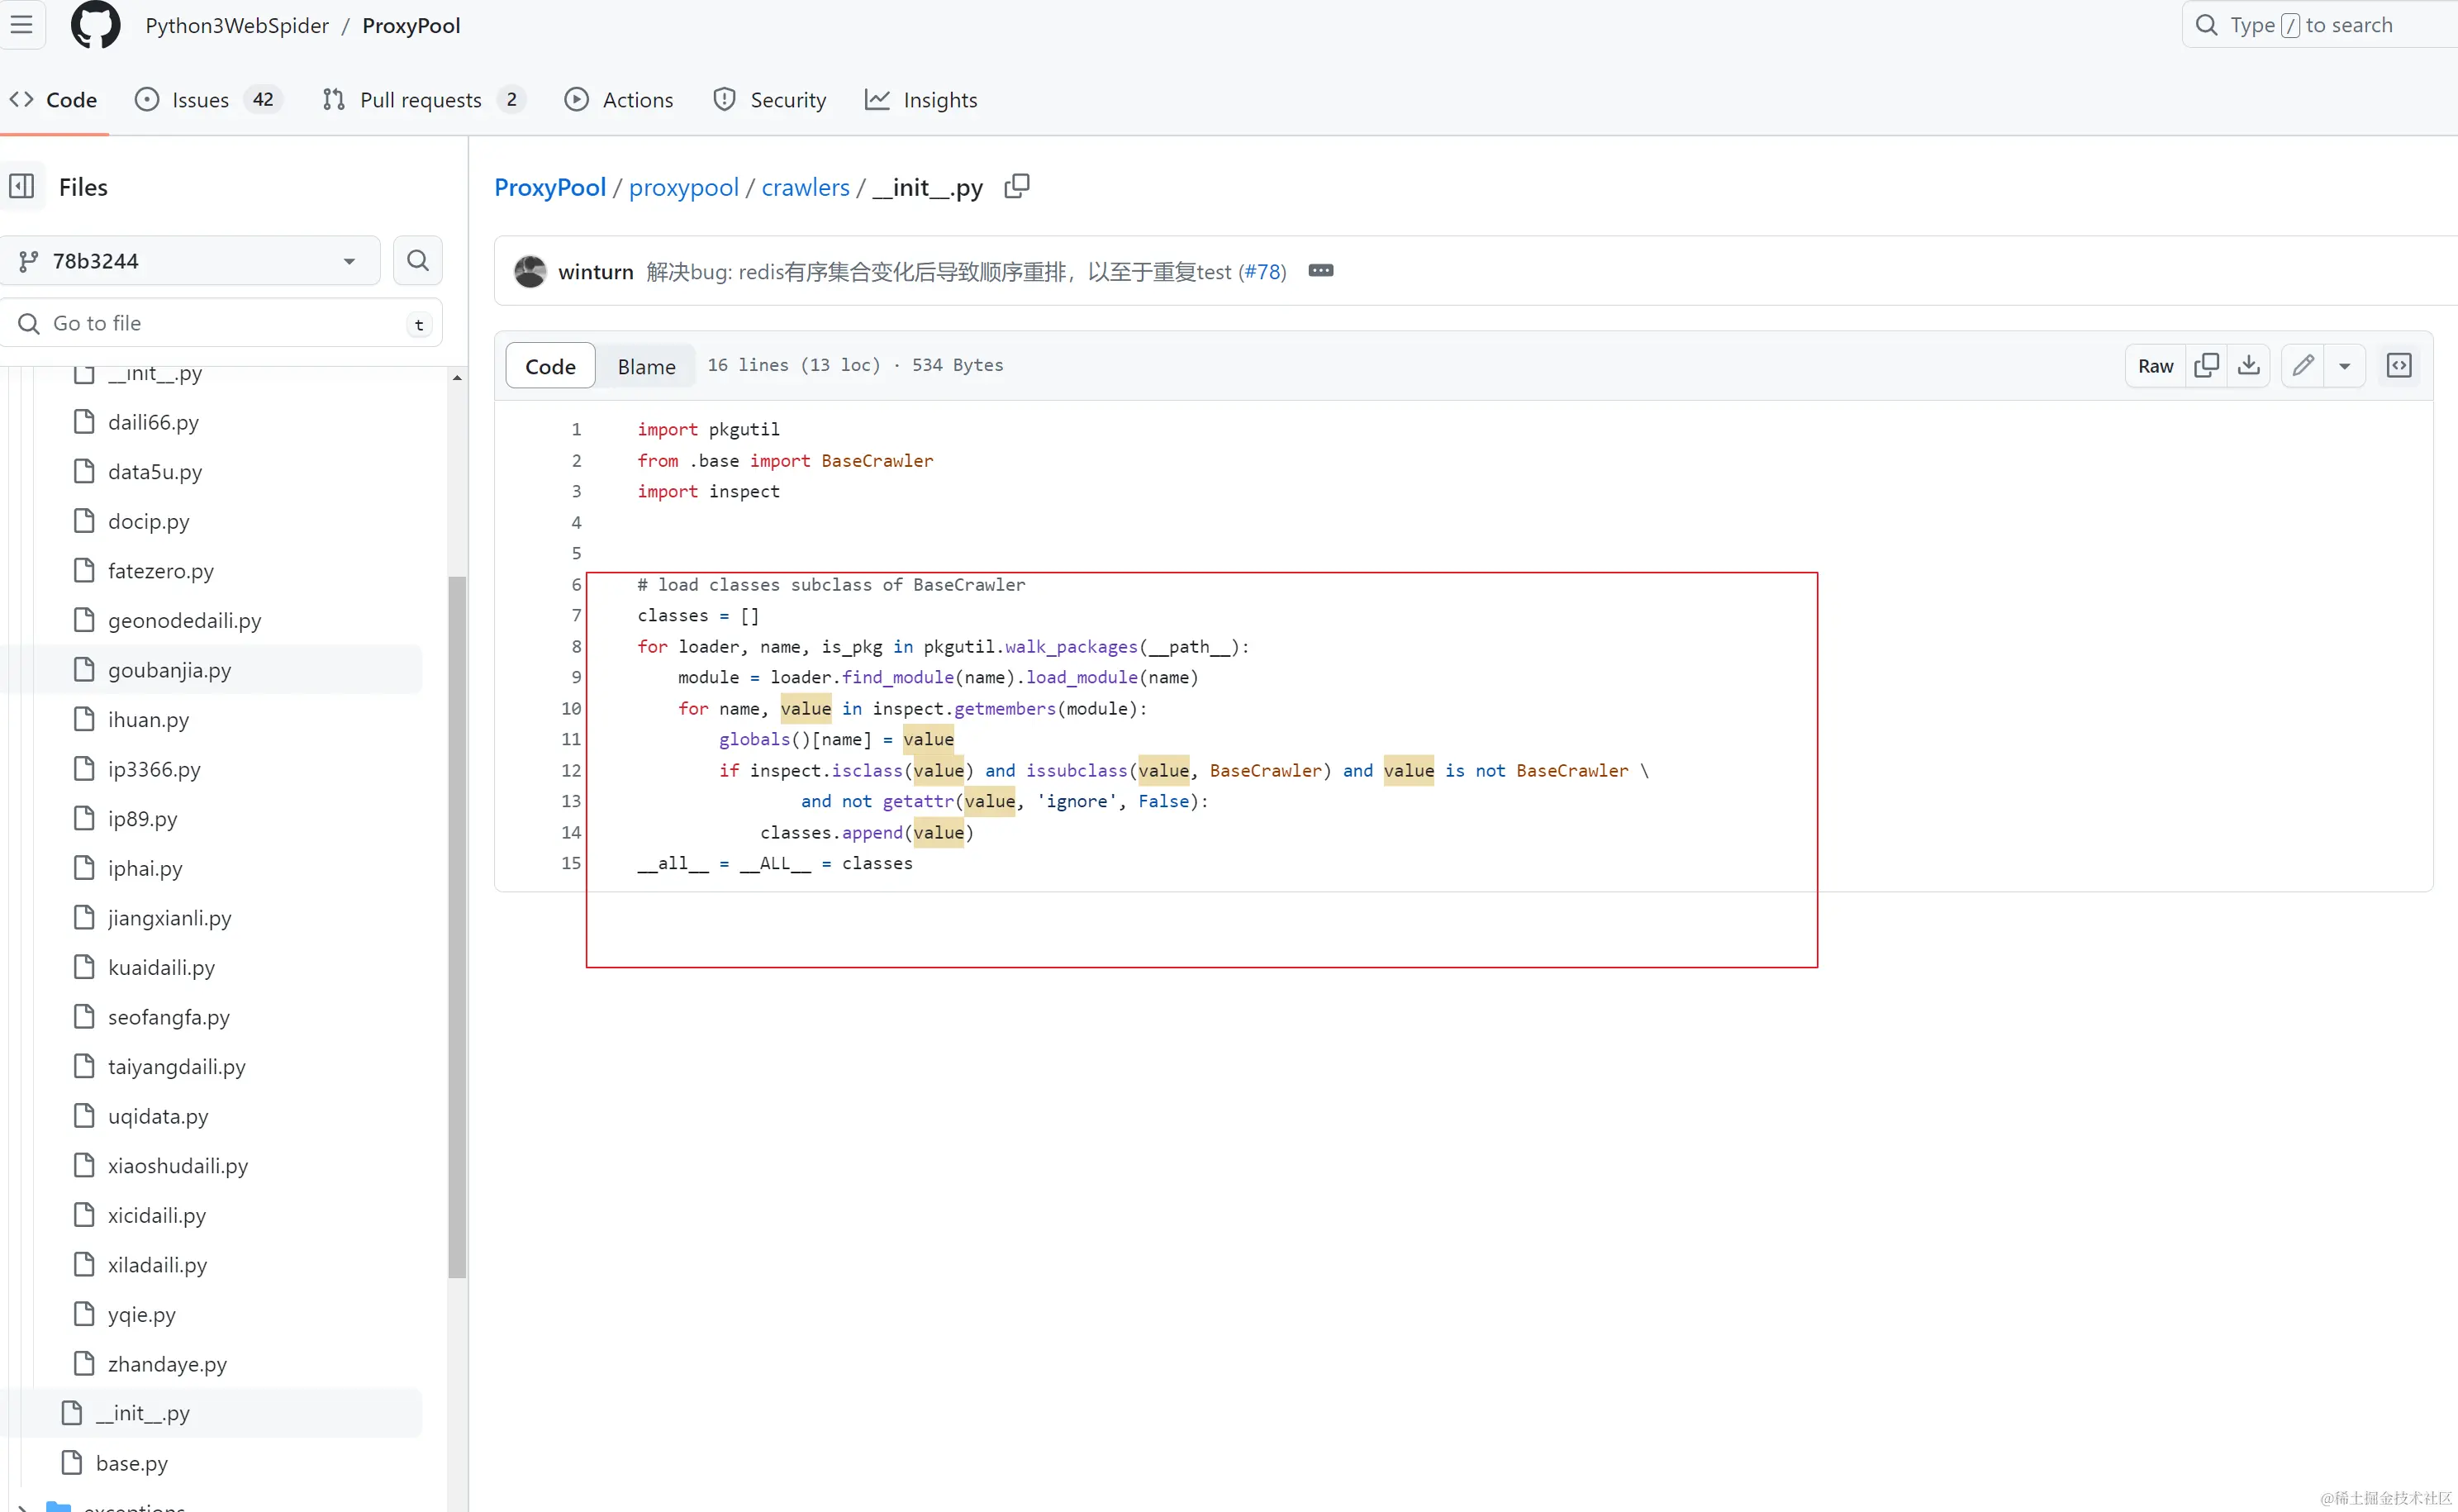
Task: Open the hamburger navigation menu
Action: pyautogui.click(x=22, y=25)
